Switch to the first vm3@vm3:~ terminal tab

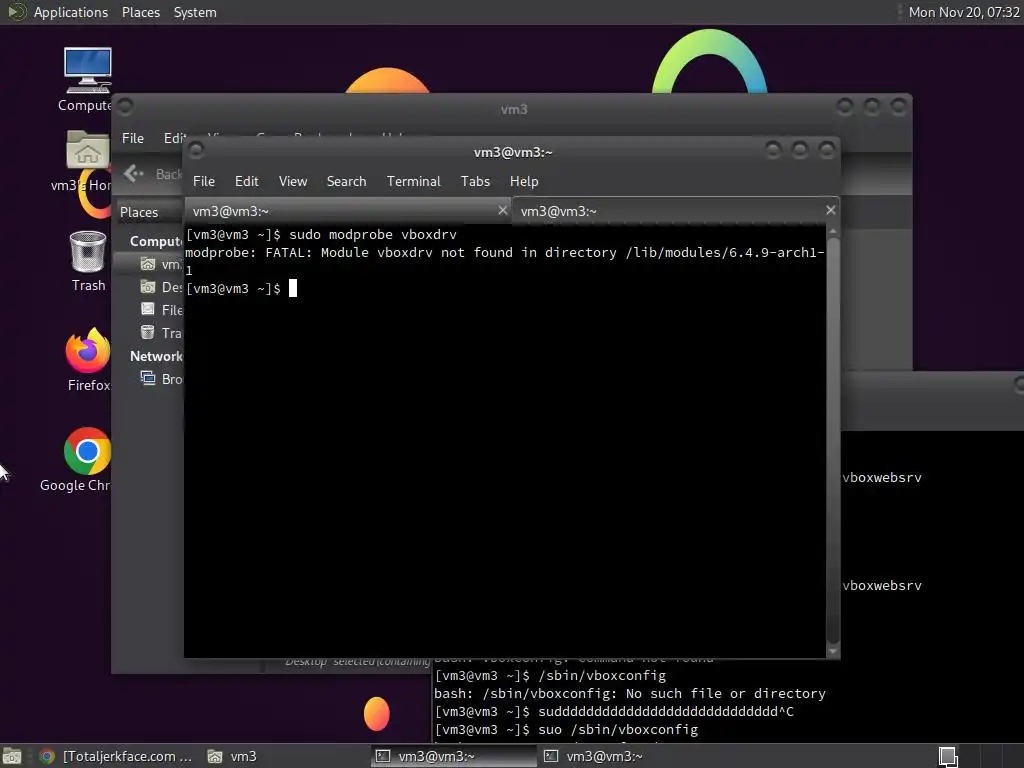pos(347,211)
